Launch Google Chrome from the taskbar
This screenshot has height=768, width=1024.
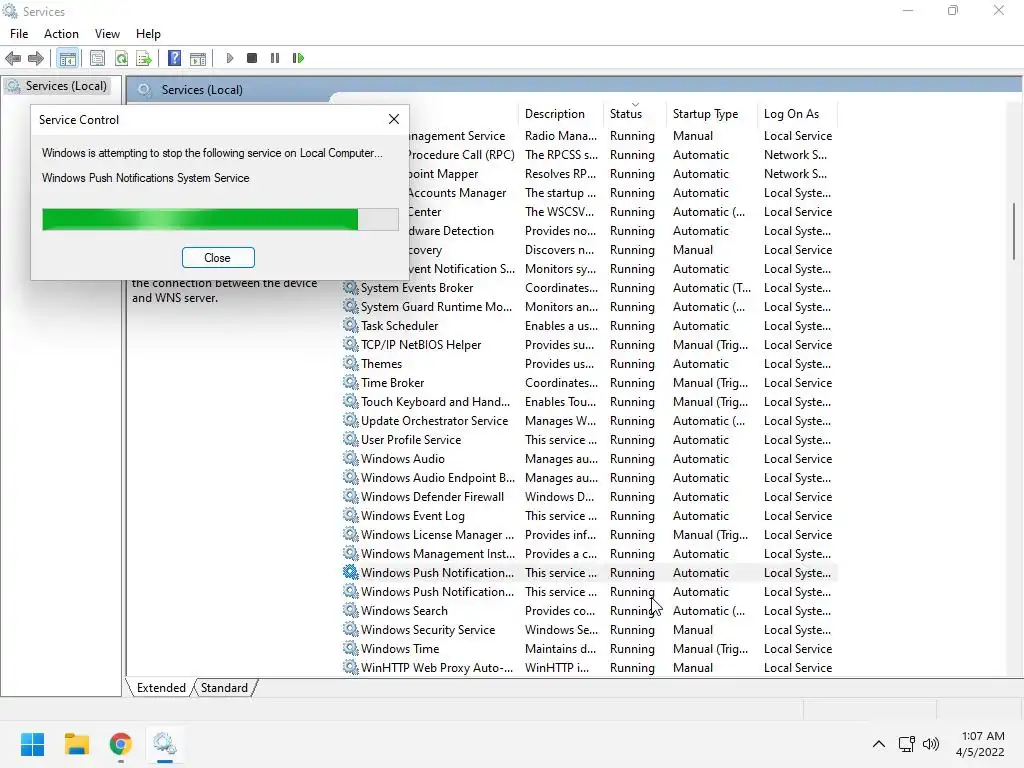121,744
